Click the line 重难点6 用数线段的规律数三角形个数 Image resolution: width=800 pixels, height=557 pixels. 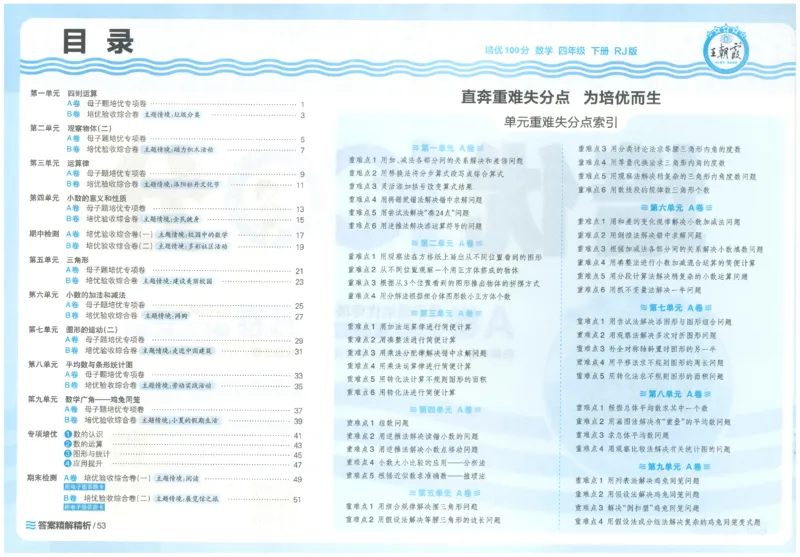[643, 190]
